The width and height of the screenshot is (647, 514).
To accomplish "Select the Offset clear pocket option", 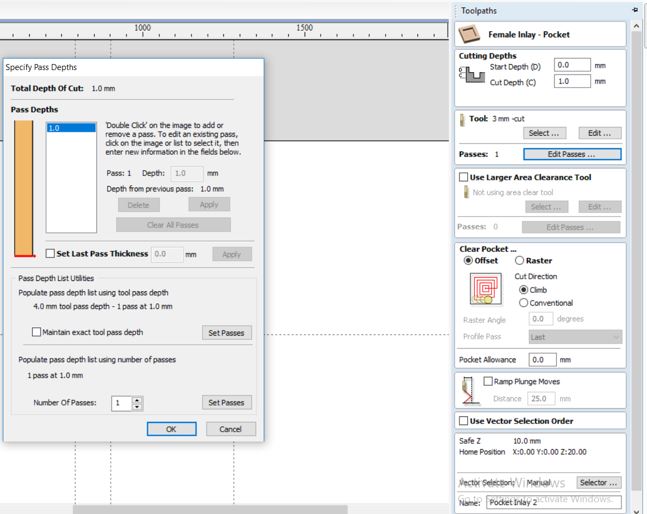I will (468, 260).
